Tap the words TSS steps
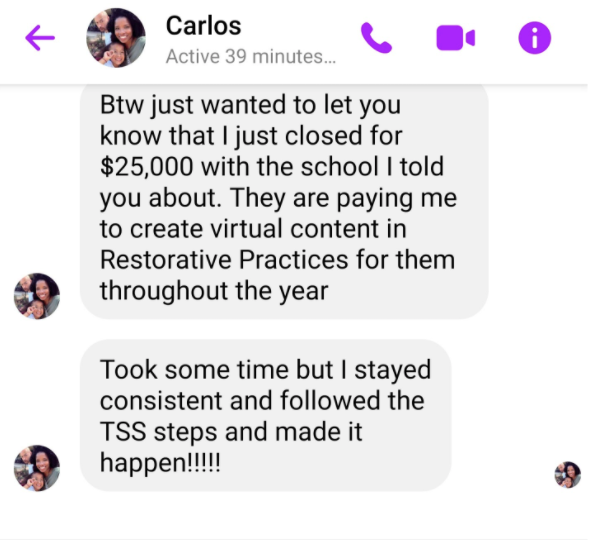The height and width of the screenshot is (540, 590). [158, 432]
